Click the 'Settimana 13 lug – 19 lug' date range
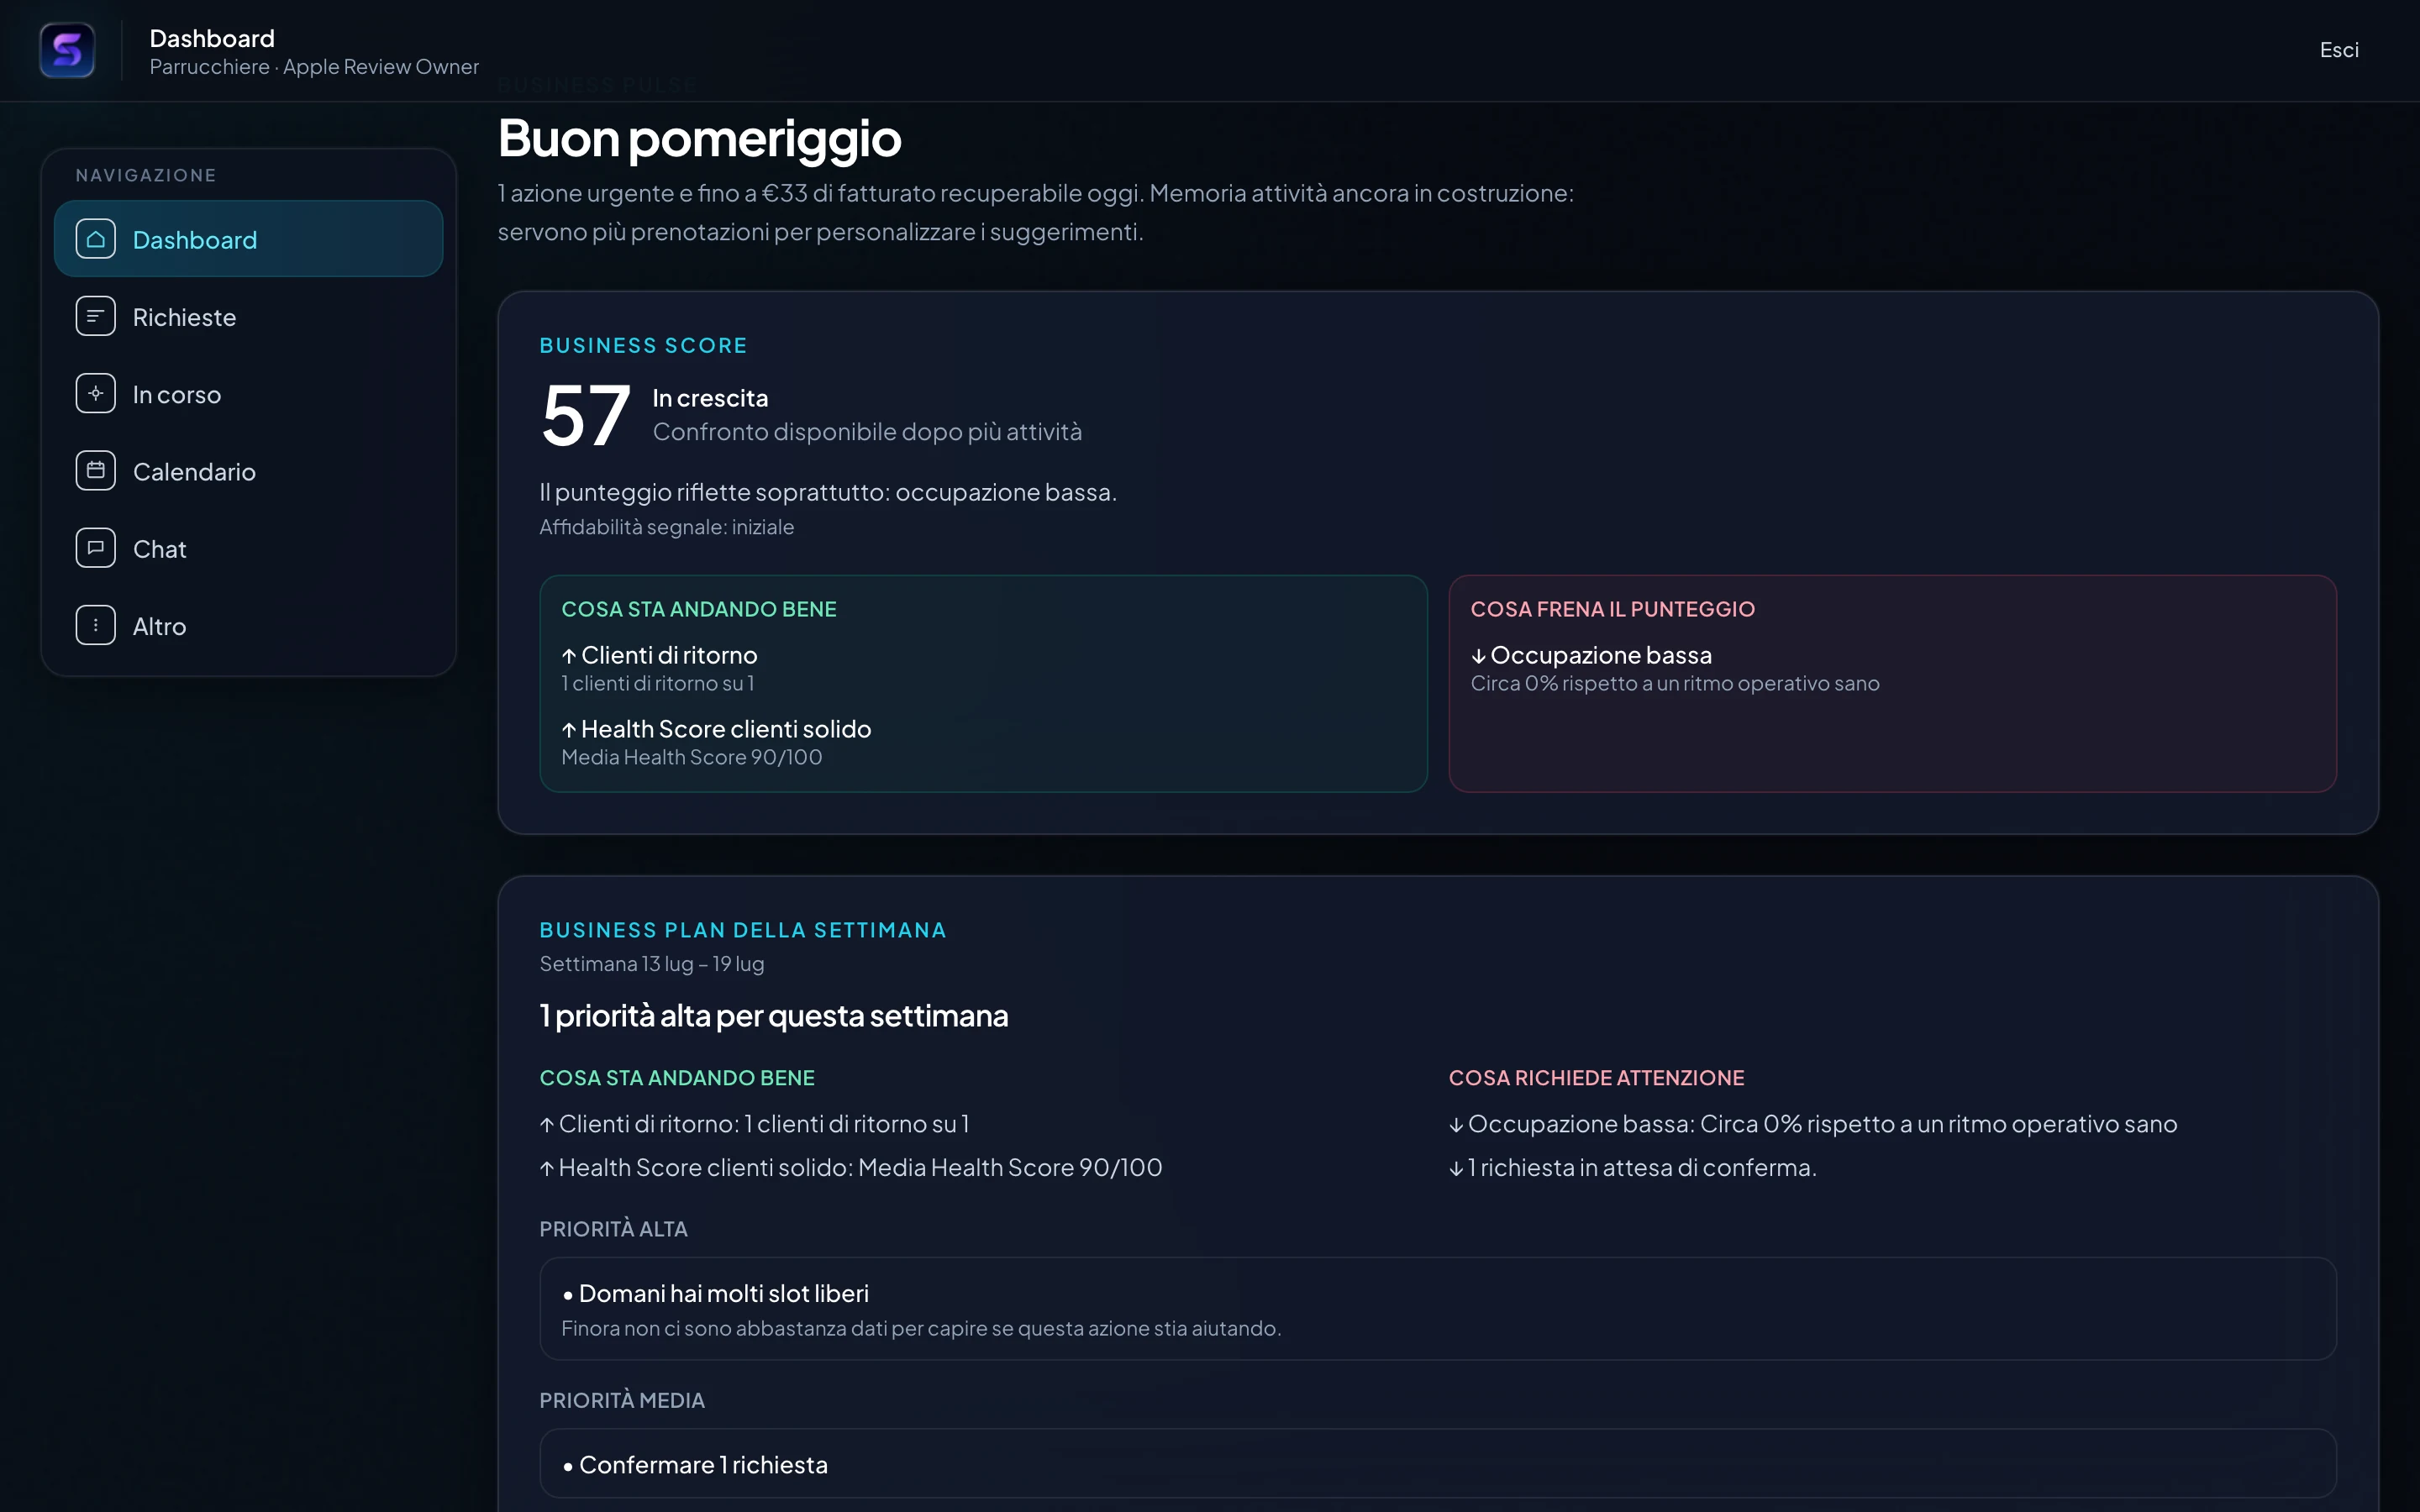Screen dimensions: 2420x1512 [652, 964]
